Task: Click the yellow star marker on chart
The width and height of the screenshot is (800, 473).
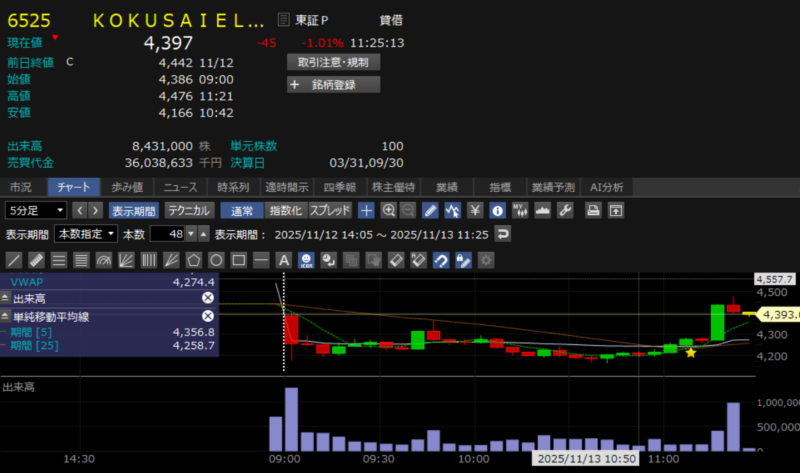Action: click(690, 352)
